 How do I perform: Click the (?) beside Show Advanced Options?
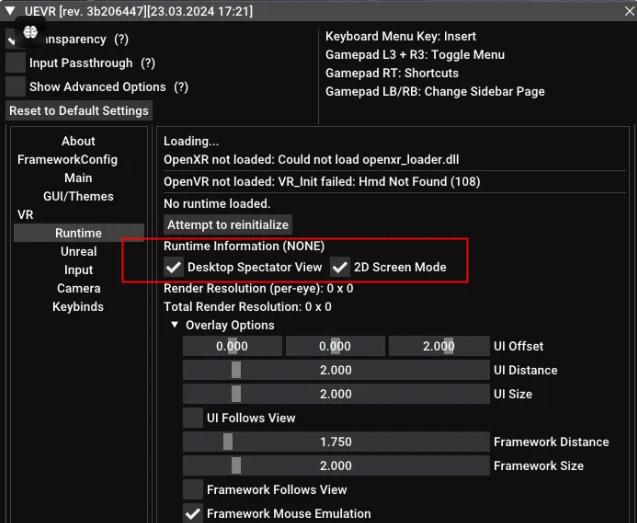click(182, 87)
